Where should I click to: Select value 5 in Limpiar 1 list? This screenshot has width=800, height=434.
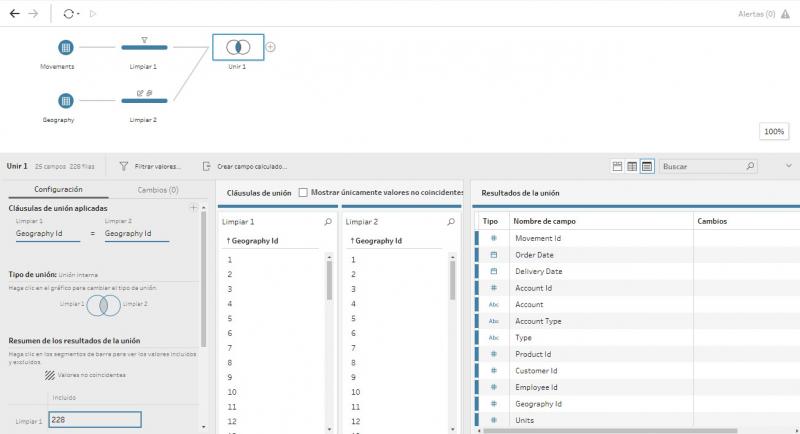point(230,319)
